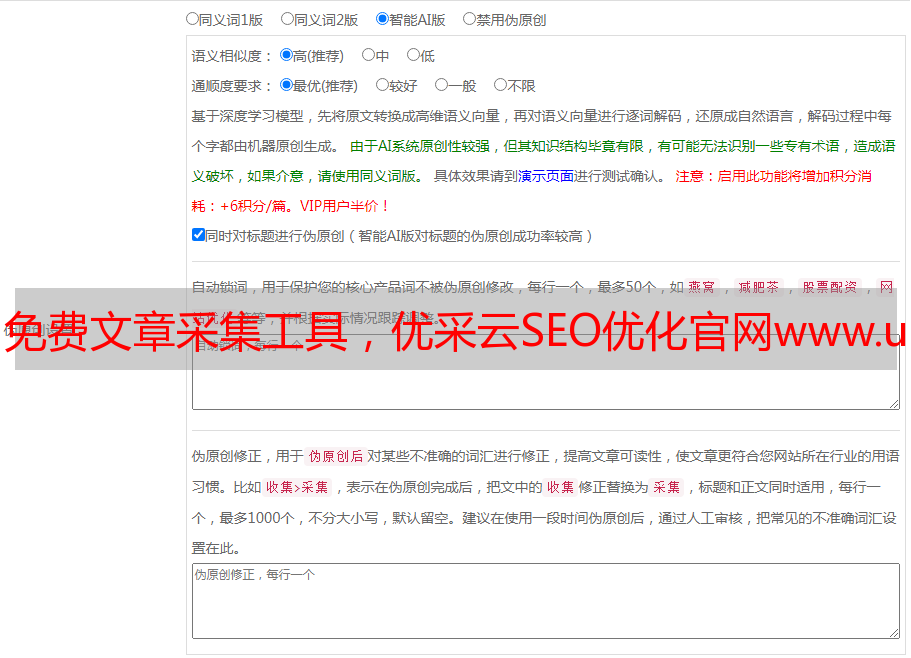This screenshot has height=658, width=911.
Task: Select 禁用伪原创 radio option
Action: (469, 19)
